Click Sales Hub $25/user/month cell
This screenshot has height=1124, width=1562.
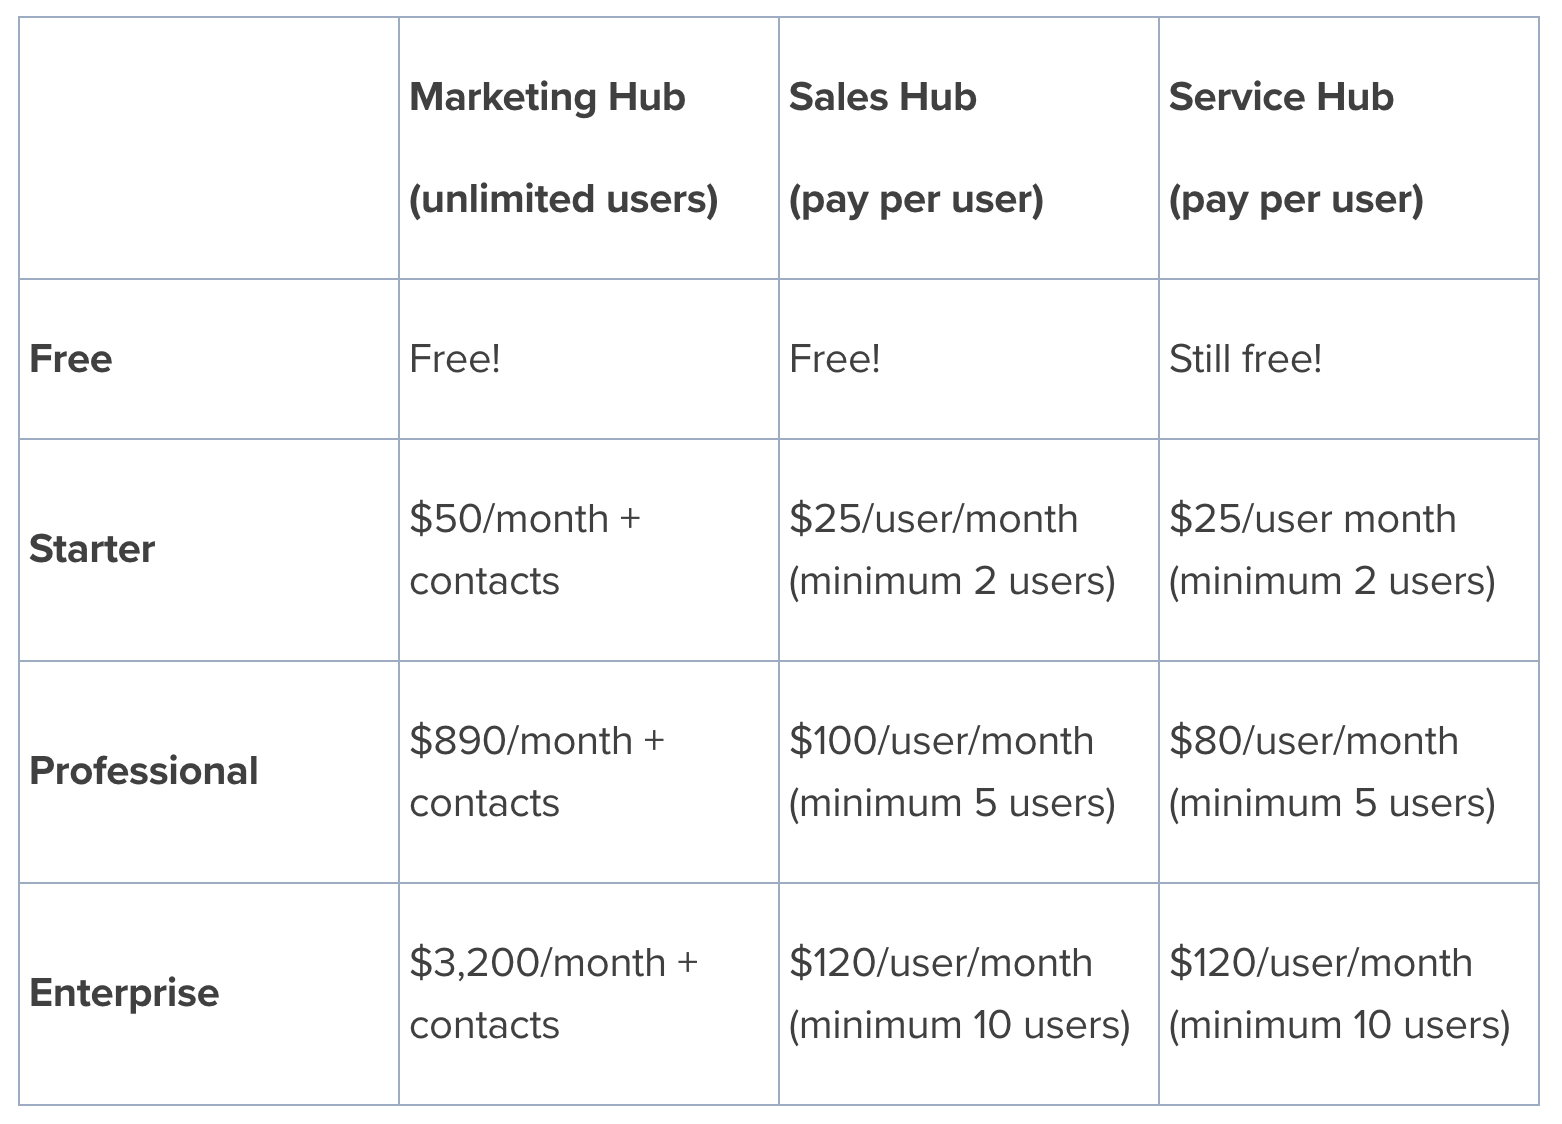969,550
